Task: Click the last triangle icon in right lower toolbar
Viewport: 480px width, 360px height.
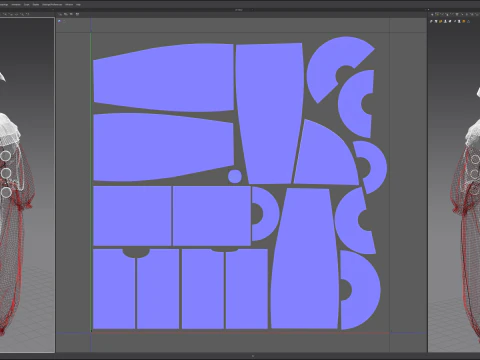Action: pyautogui.click(x=469, y=21)
